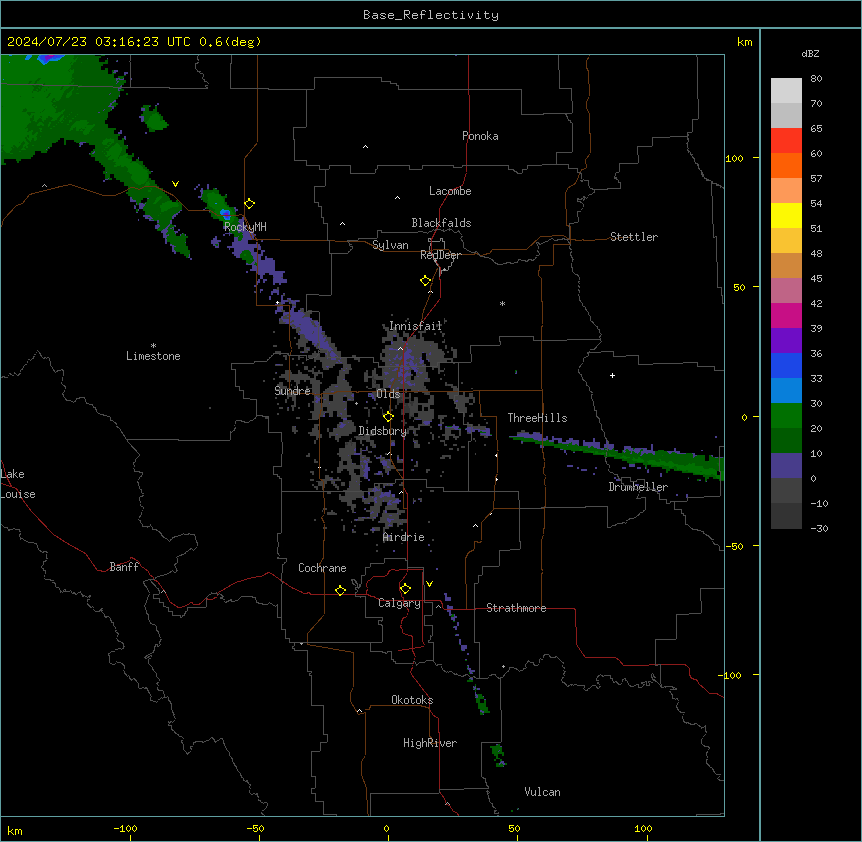Select the yellow diamond marker under Cochrane
862x842 pixels.
[340, 590]
